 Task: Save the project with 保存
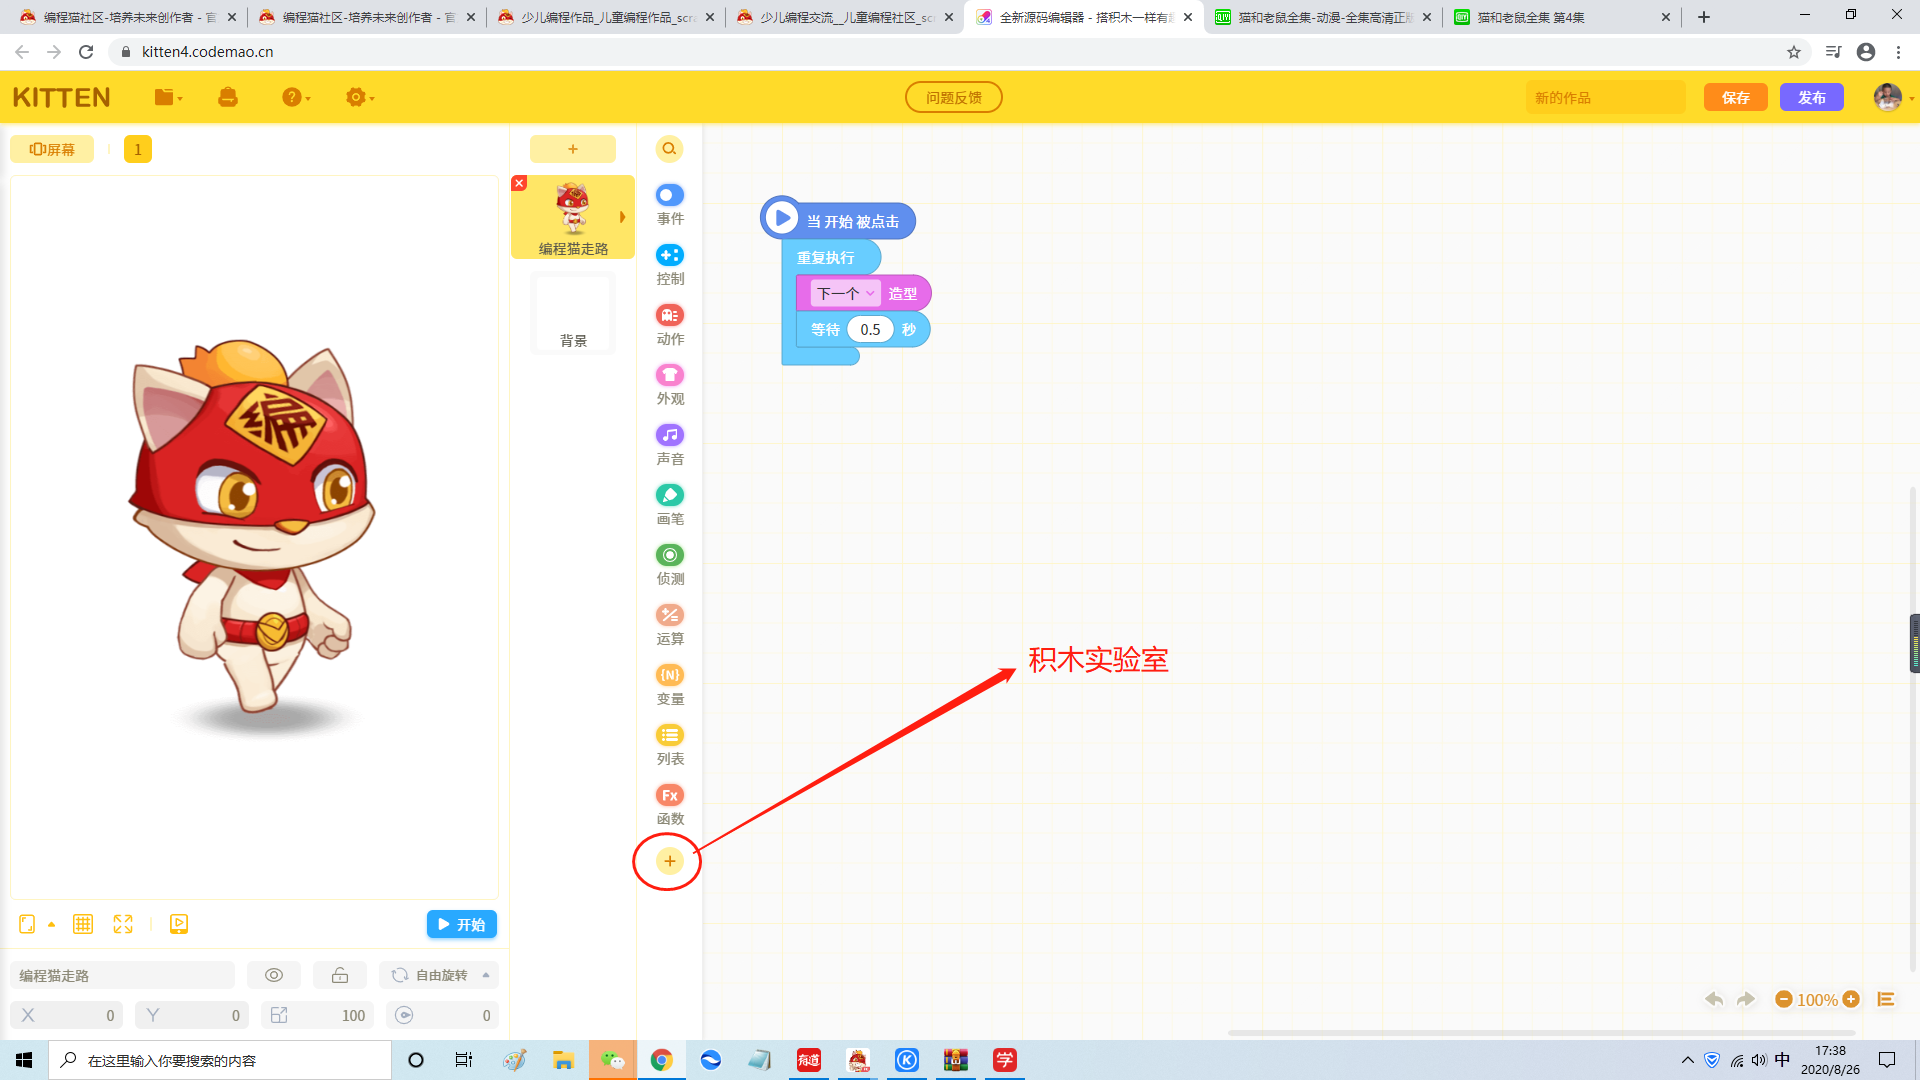[x=1736, y=97]
